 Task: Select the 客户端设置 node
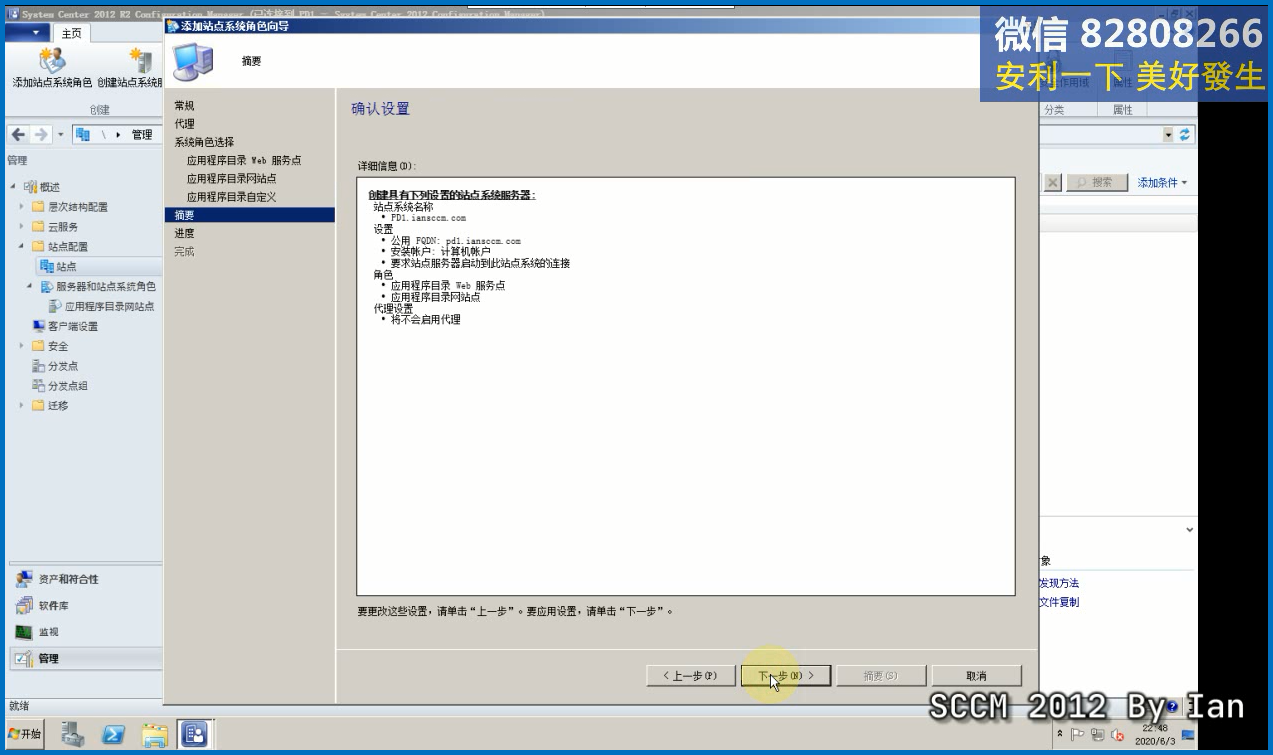tap(65, 326)
